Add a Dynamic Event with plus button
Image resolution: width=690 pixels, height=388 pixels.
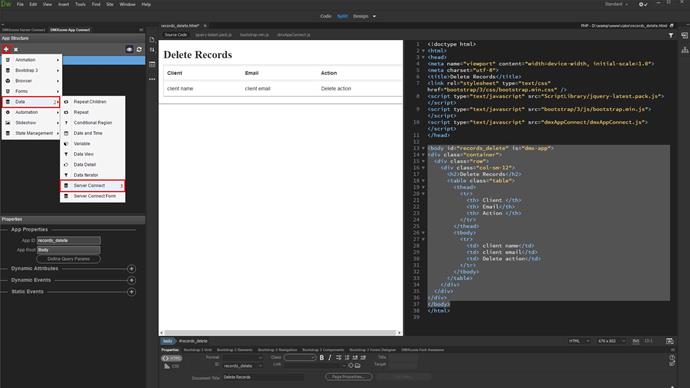click(x=131, y=280)
